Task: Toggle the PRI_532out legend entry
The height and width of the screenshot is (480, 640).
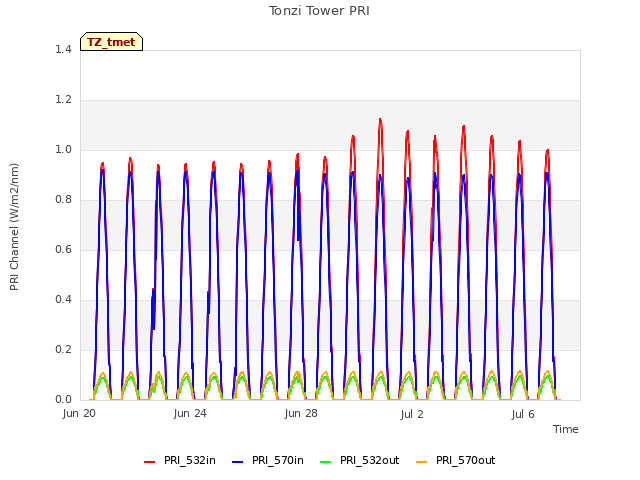Action: click(360, 461)
